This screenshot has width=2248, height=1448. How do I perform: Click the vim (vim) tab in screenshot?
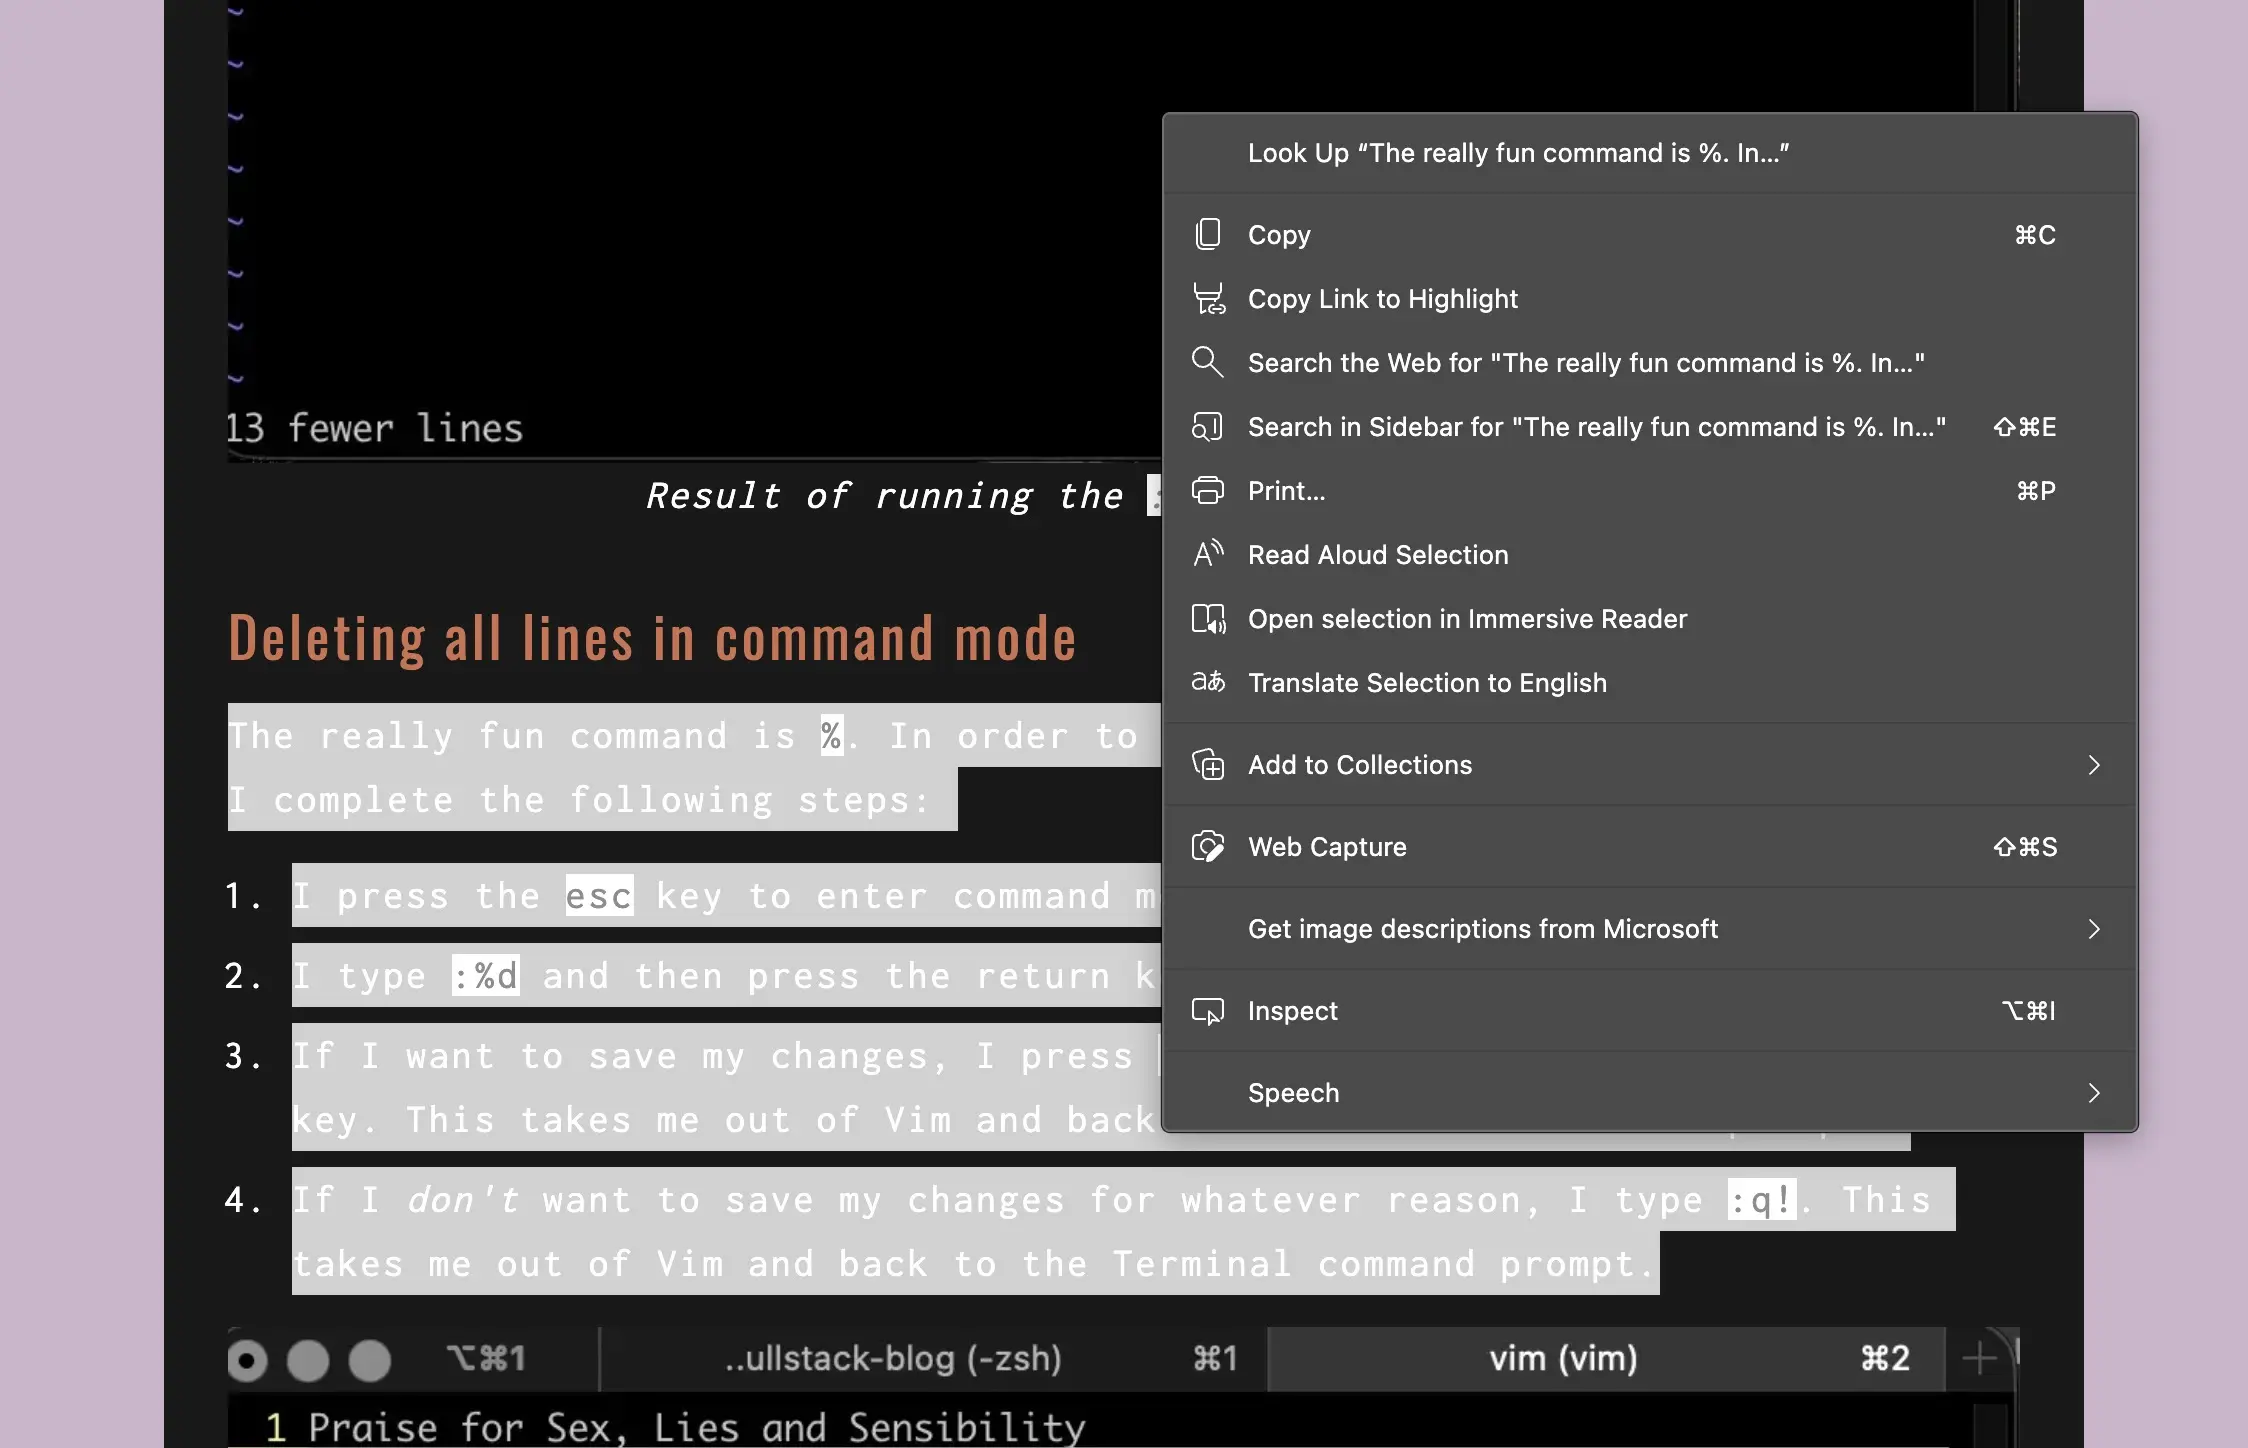(1563, 1358)
